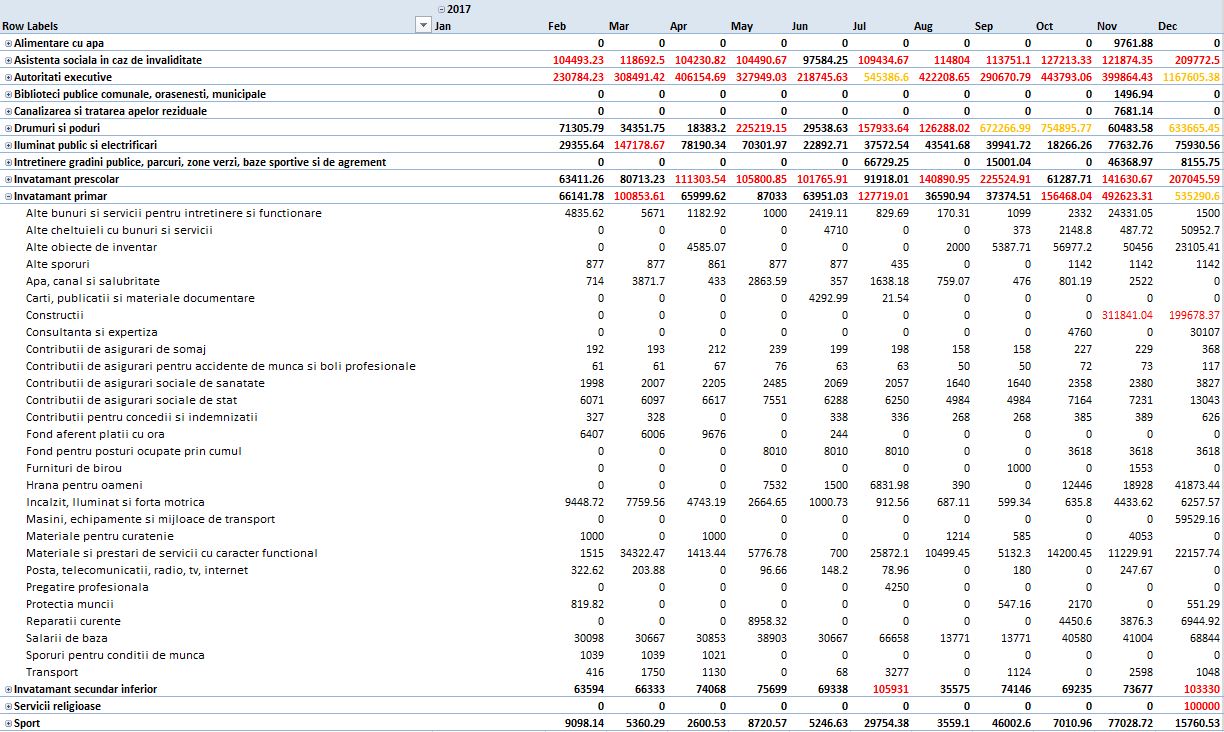The width and height of the screenshot is (1224, 732).
Task: Expand the Drumuri si poduri group
Action: coord(8,129)
